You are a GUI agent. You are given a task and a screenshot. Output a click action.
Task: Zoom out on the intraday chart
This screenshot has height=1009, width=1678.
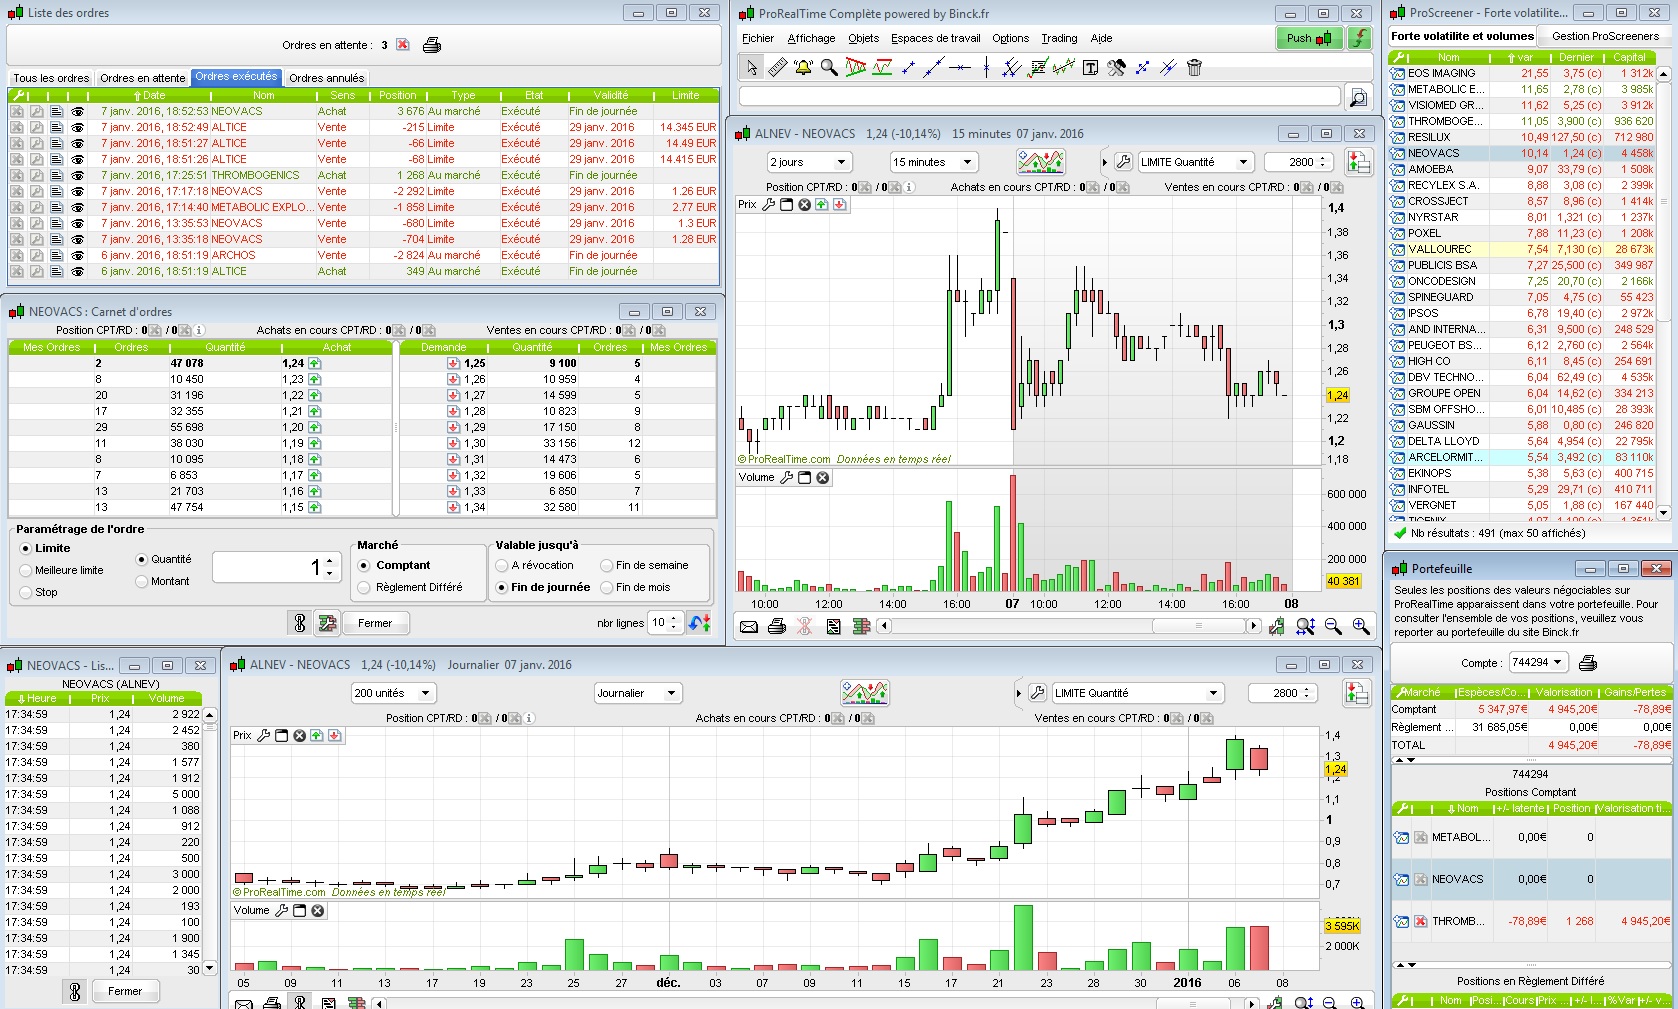point(1333,626)
